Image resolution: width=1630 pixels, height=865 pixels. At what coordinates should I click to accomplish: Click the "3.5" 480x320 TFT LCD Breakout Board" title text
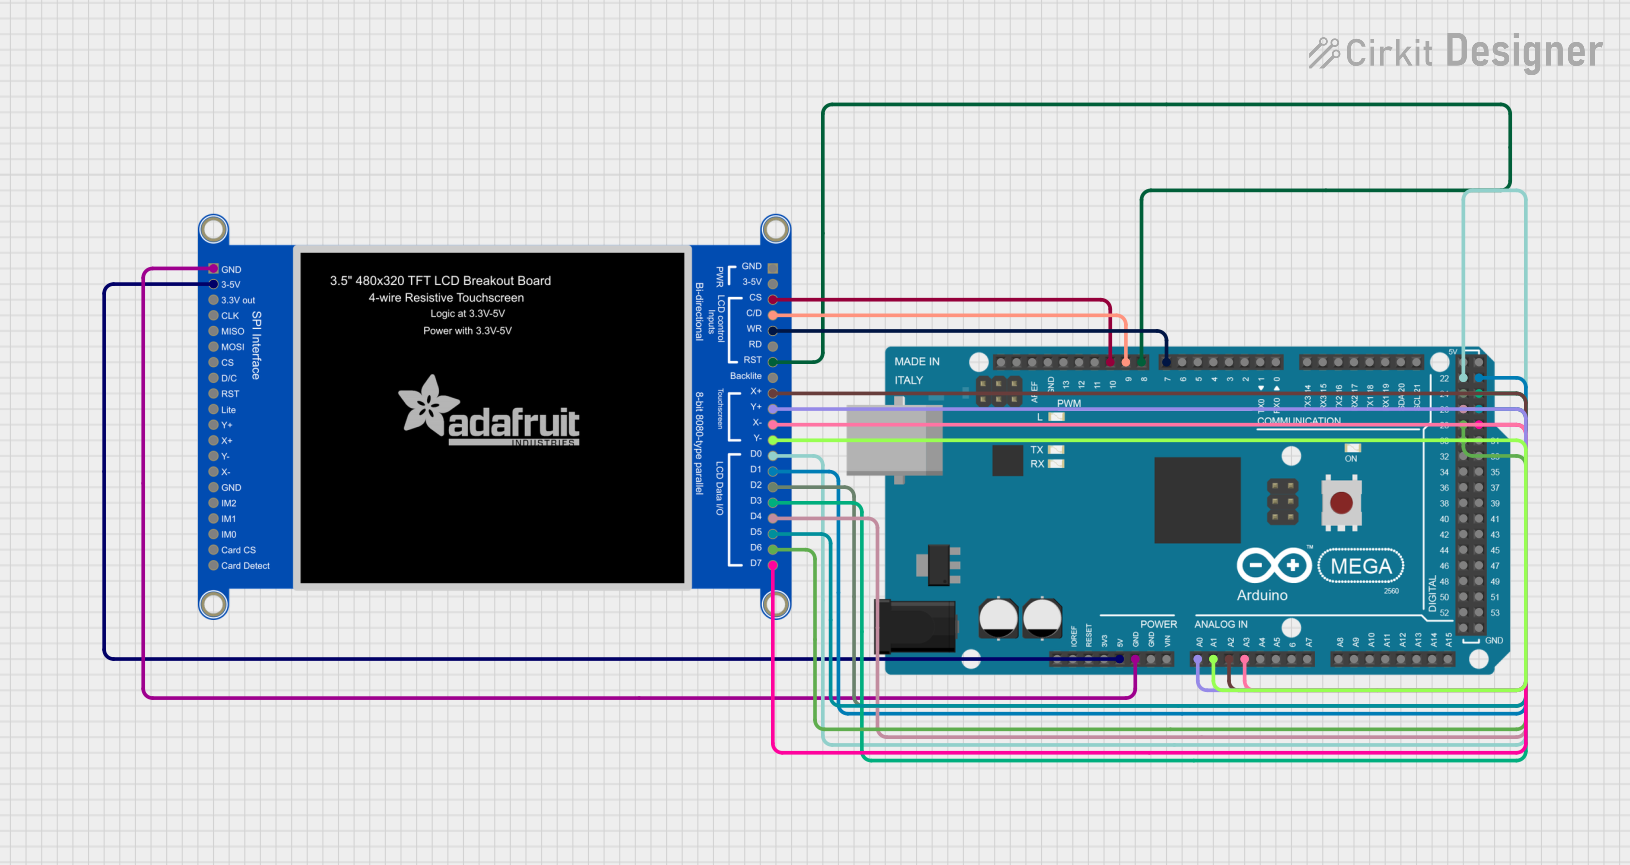coord(440,281)
